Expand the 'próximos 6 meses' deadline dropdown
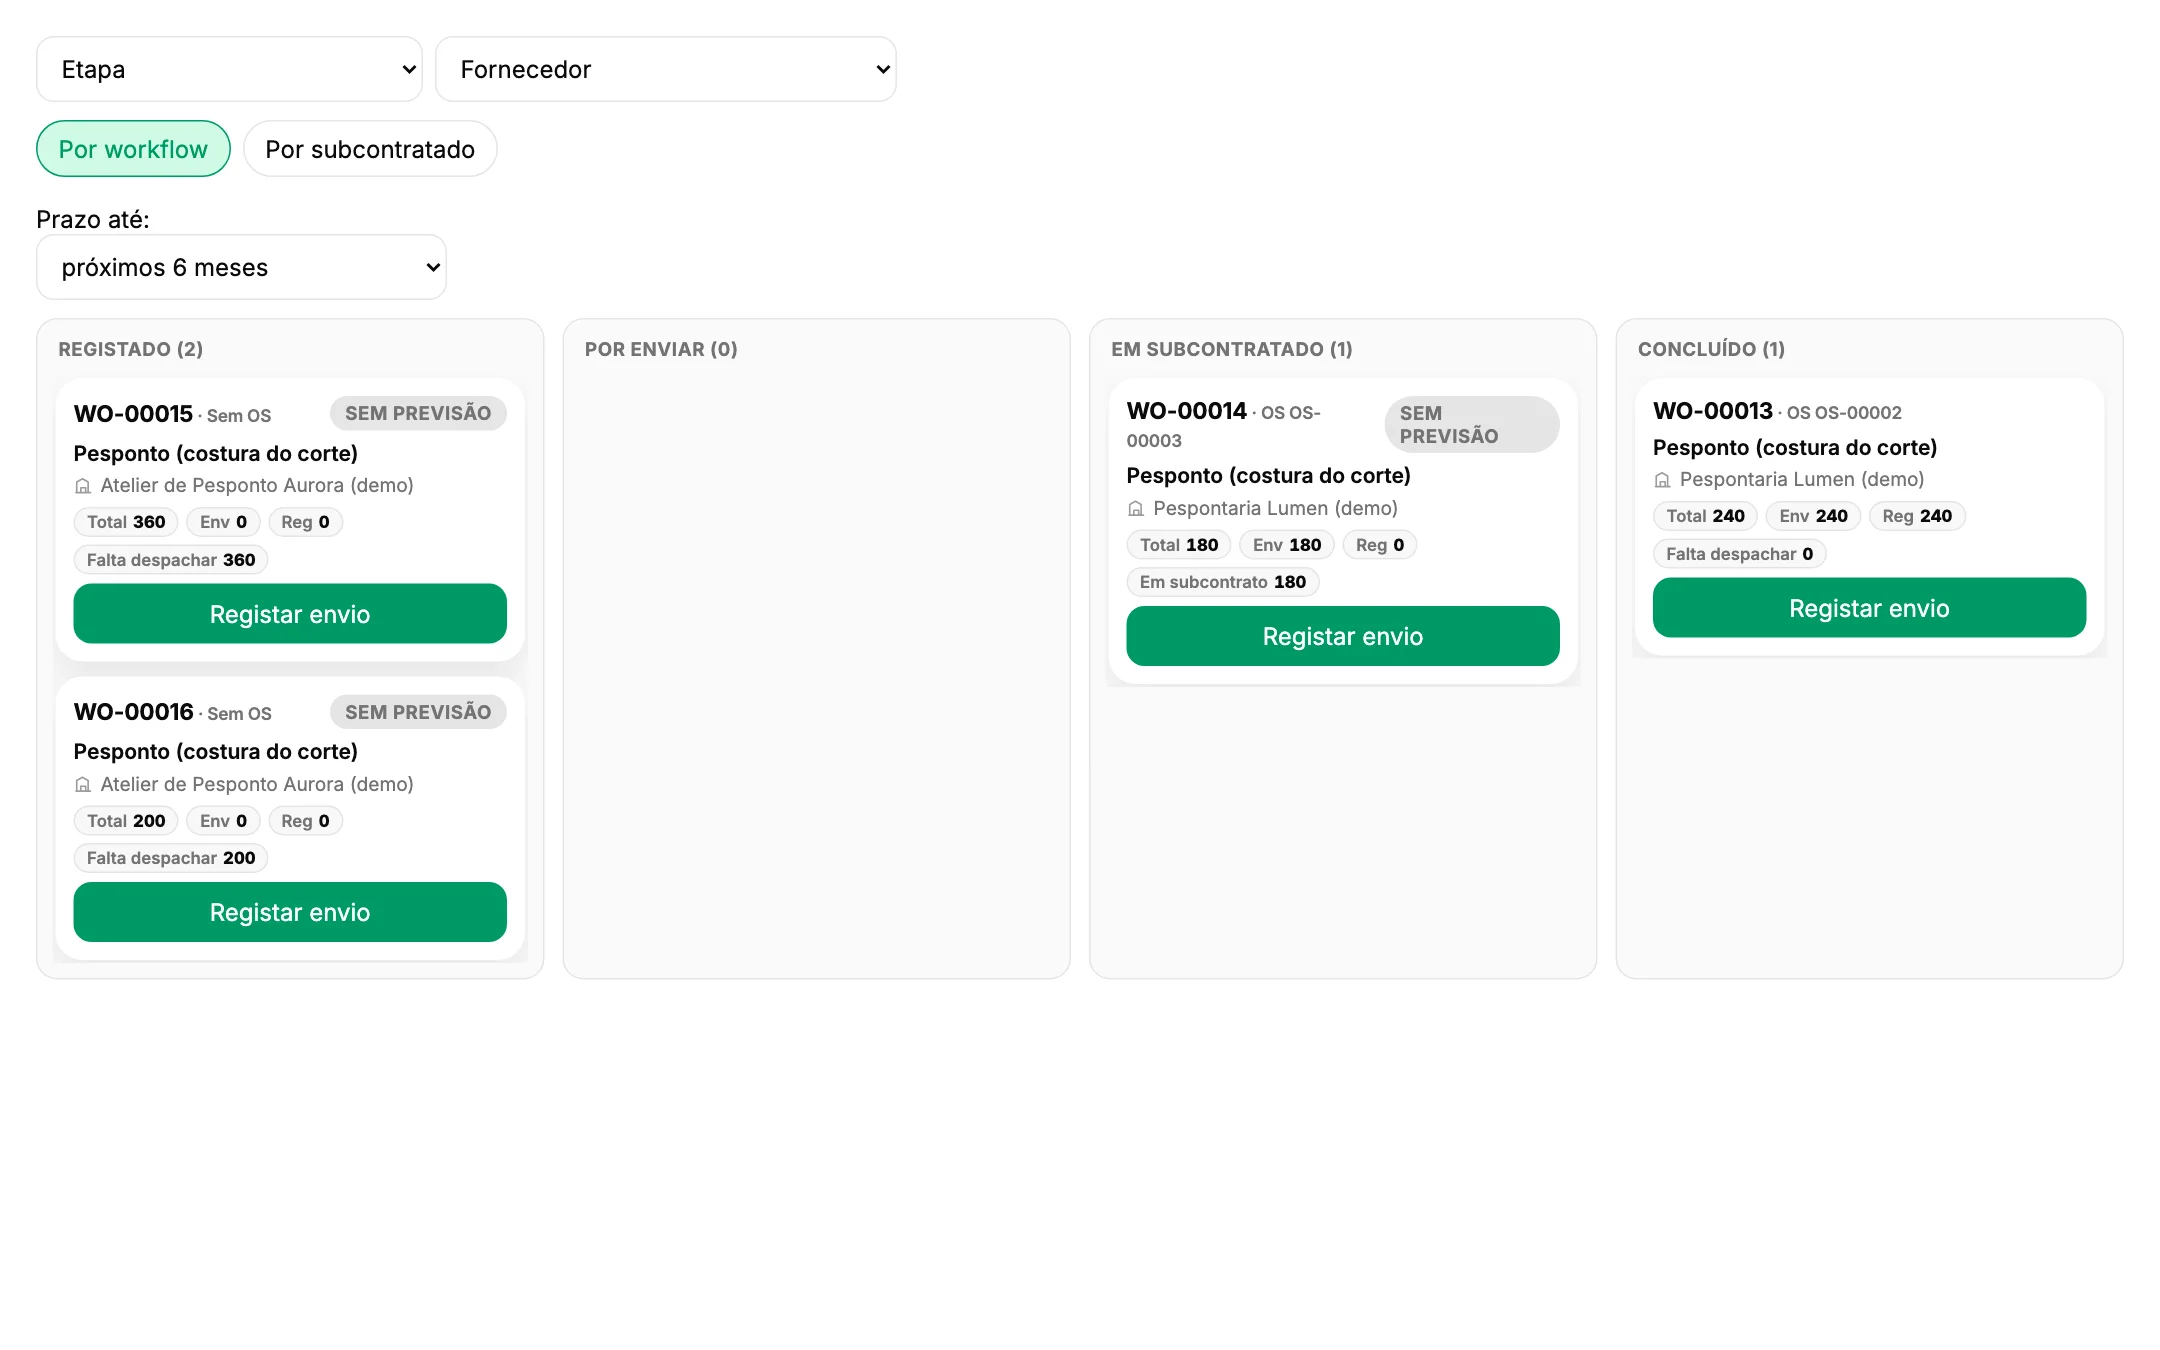This screenshot has width=2160, height=1350. pos(241,267)
